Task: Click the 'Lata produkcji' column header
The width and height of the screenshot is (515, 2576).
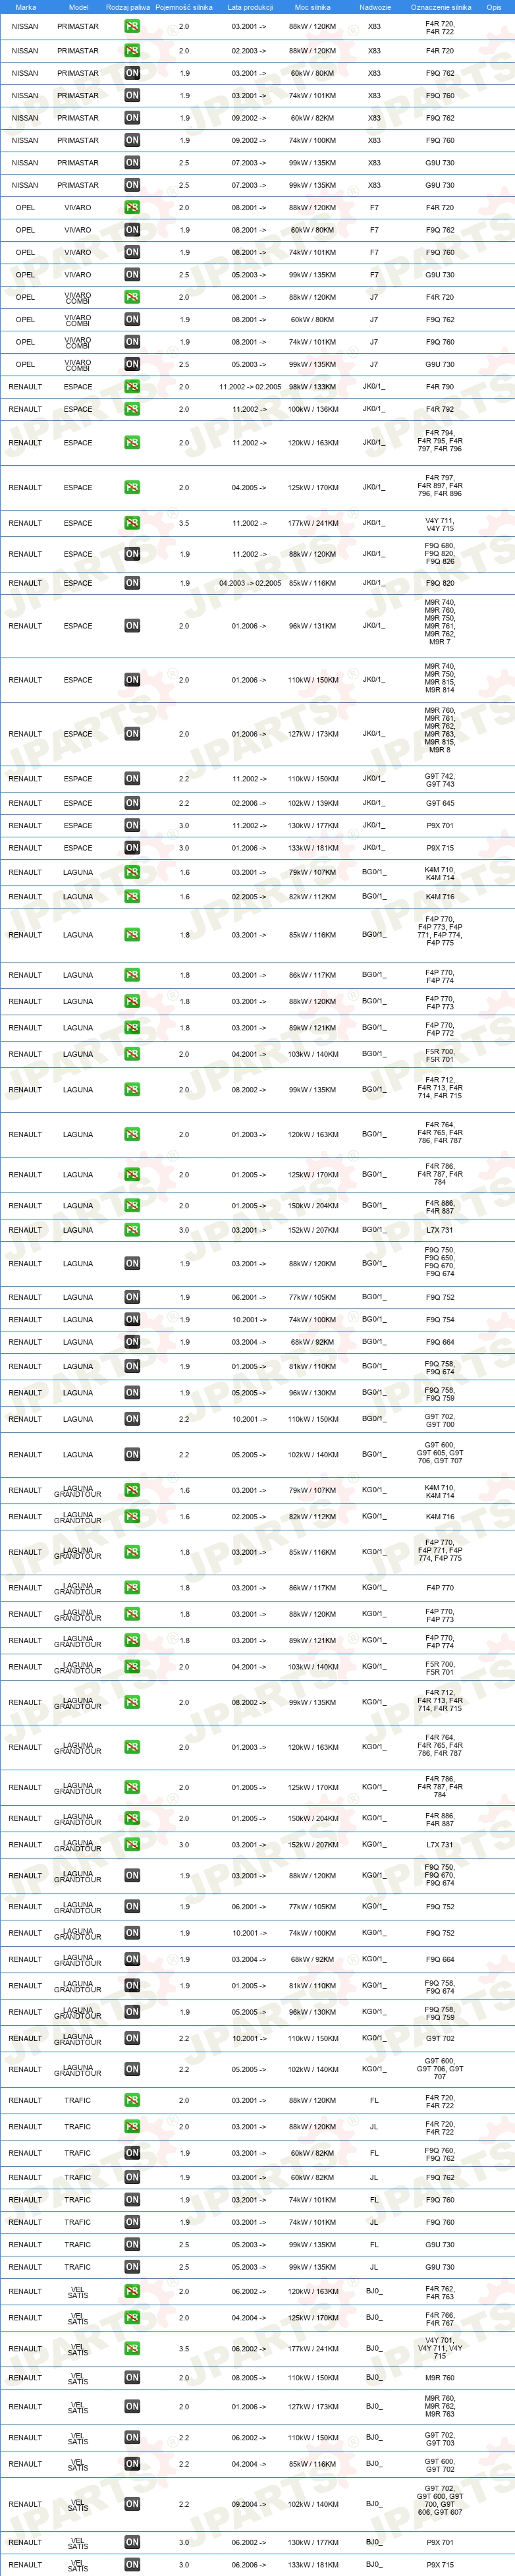Action: pyautogui.click(x=250, y=7)
